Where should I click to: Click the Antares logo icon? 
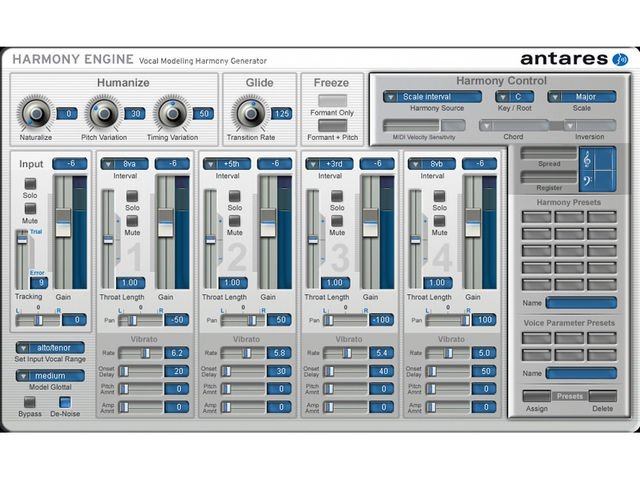tap(620, 60)
